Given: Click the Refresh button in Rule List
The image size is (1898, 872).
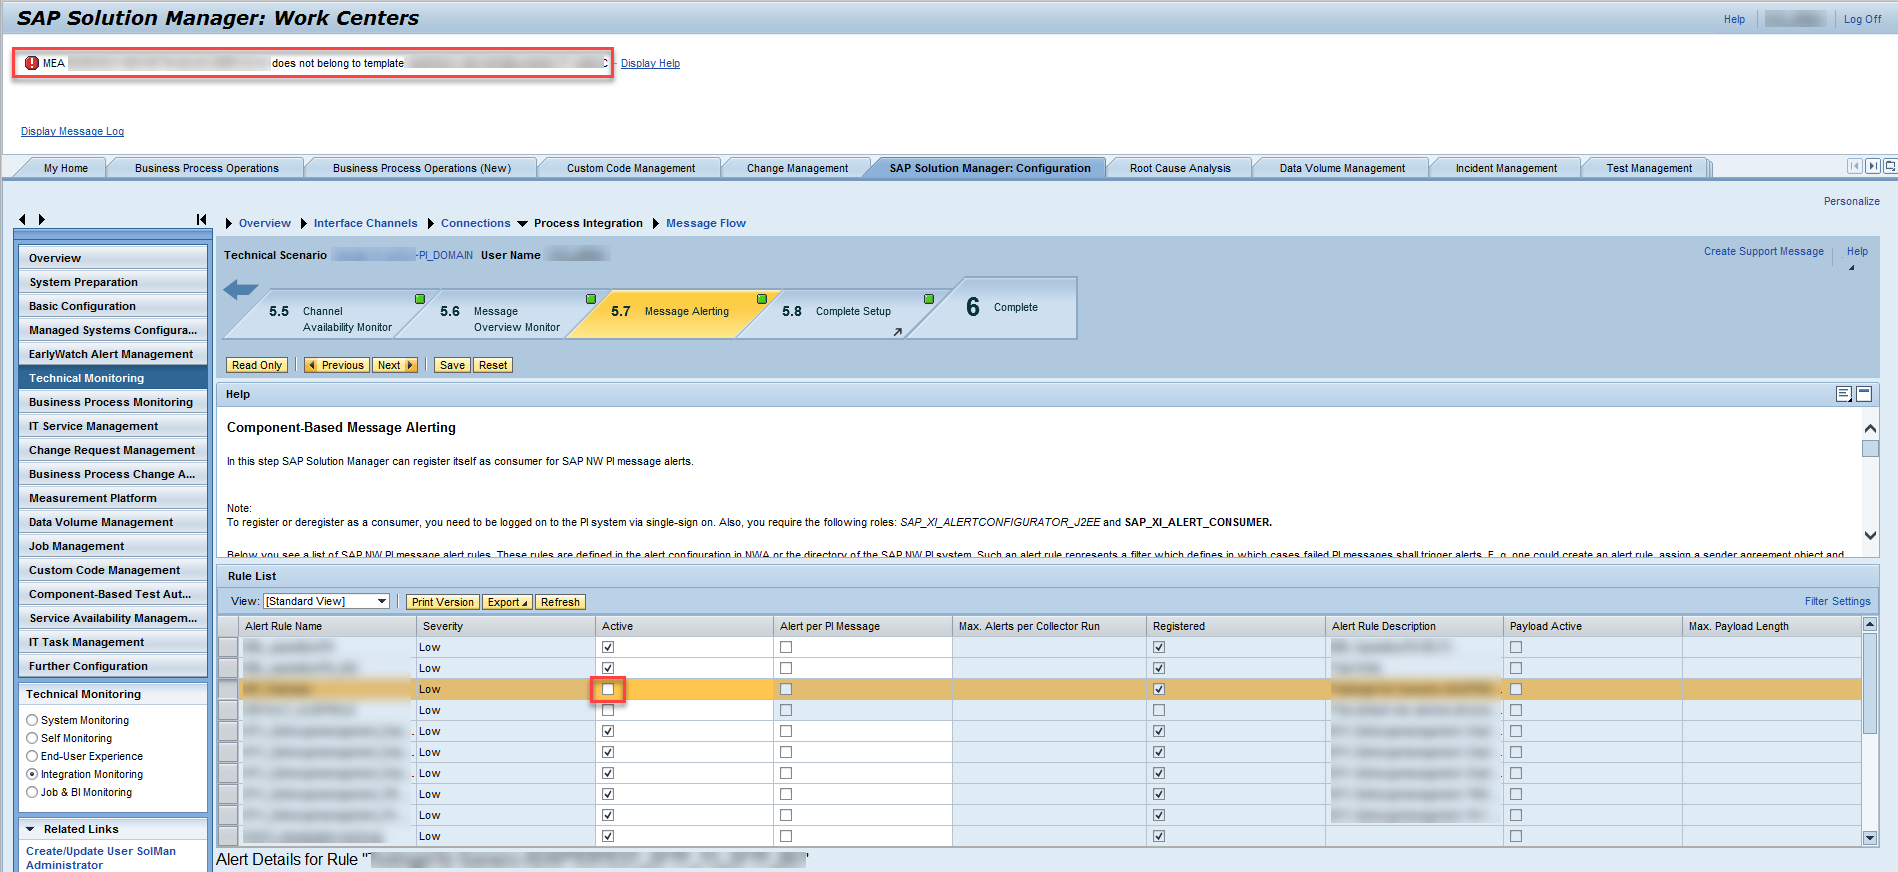Looking at the screenshot, I should pyautogui.click(x=560, y=602).
